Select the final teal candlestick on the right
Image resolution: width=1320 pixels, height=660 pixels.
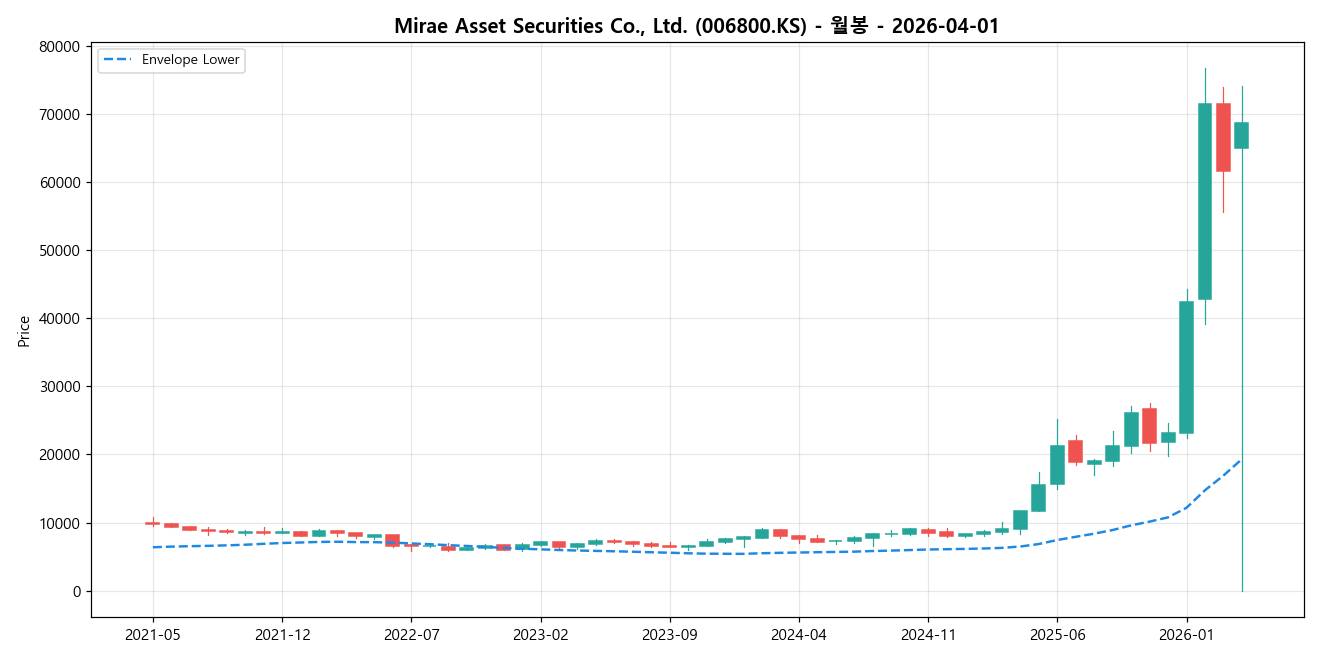coord(1241,135)
